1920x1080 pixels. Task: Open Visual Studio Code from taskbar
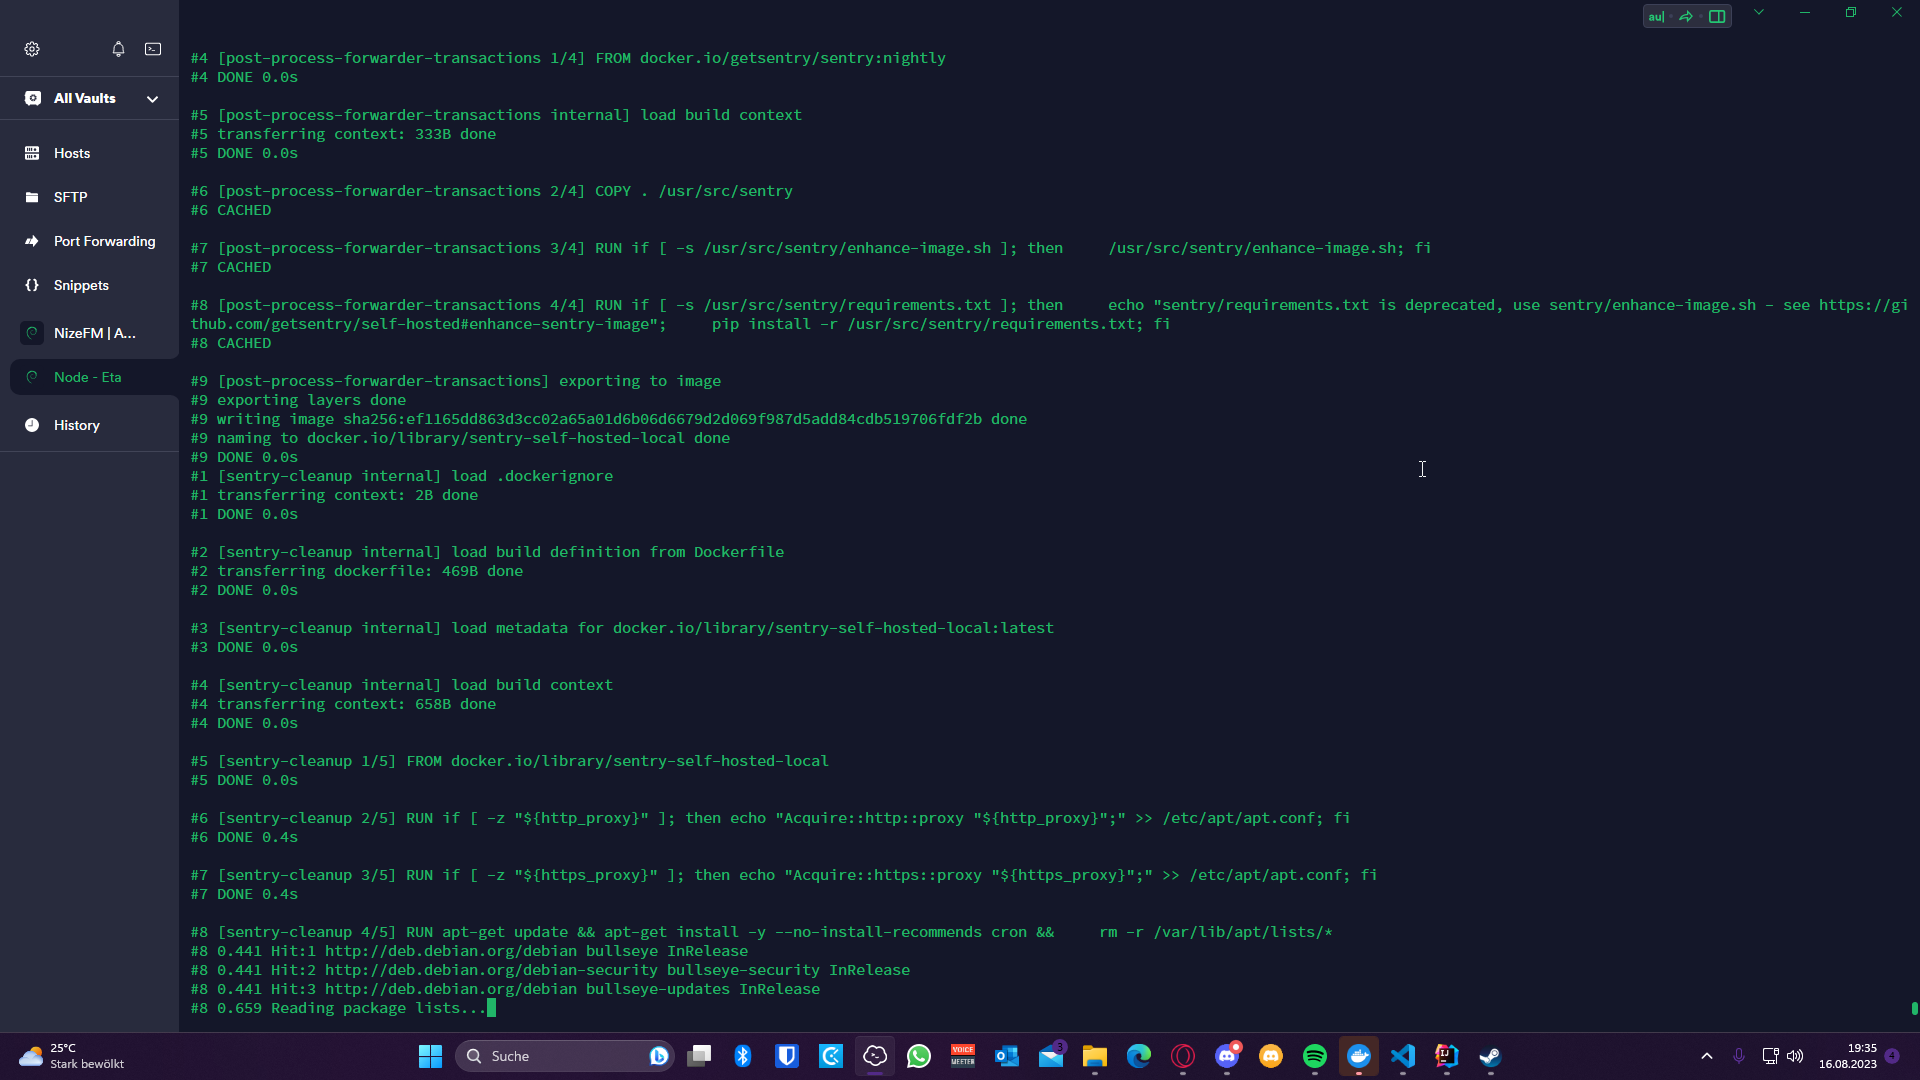point(1402,1056)
